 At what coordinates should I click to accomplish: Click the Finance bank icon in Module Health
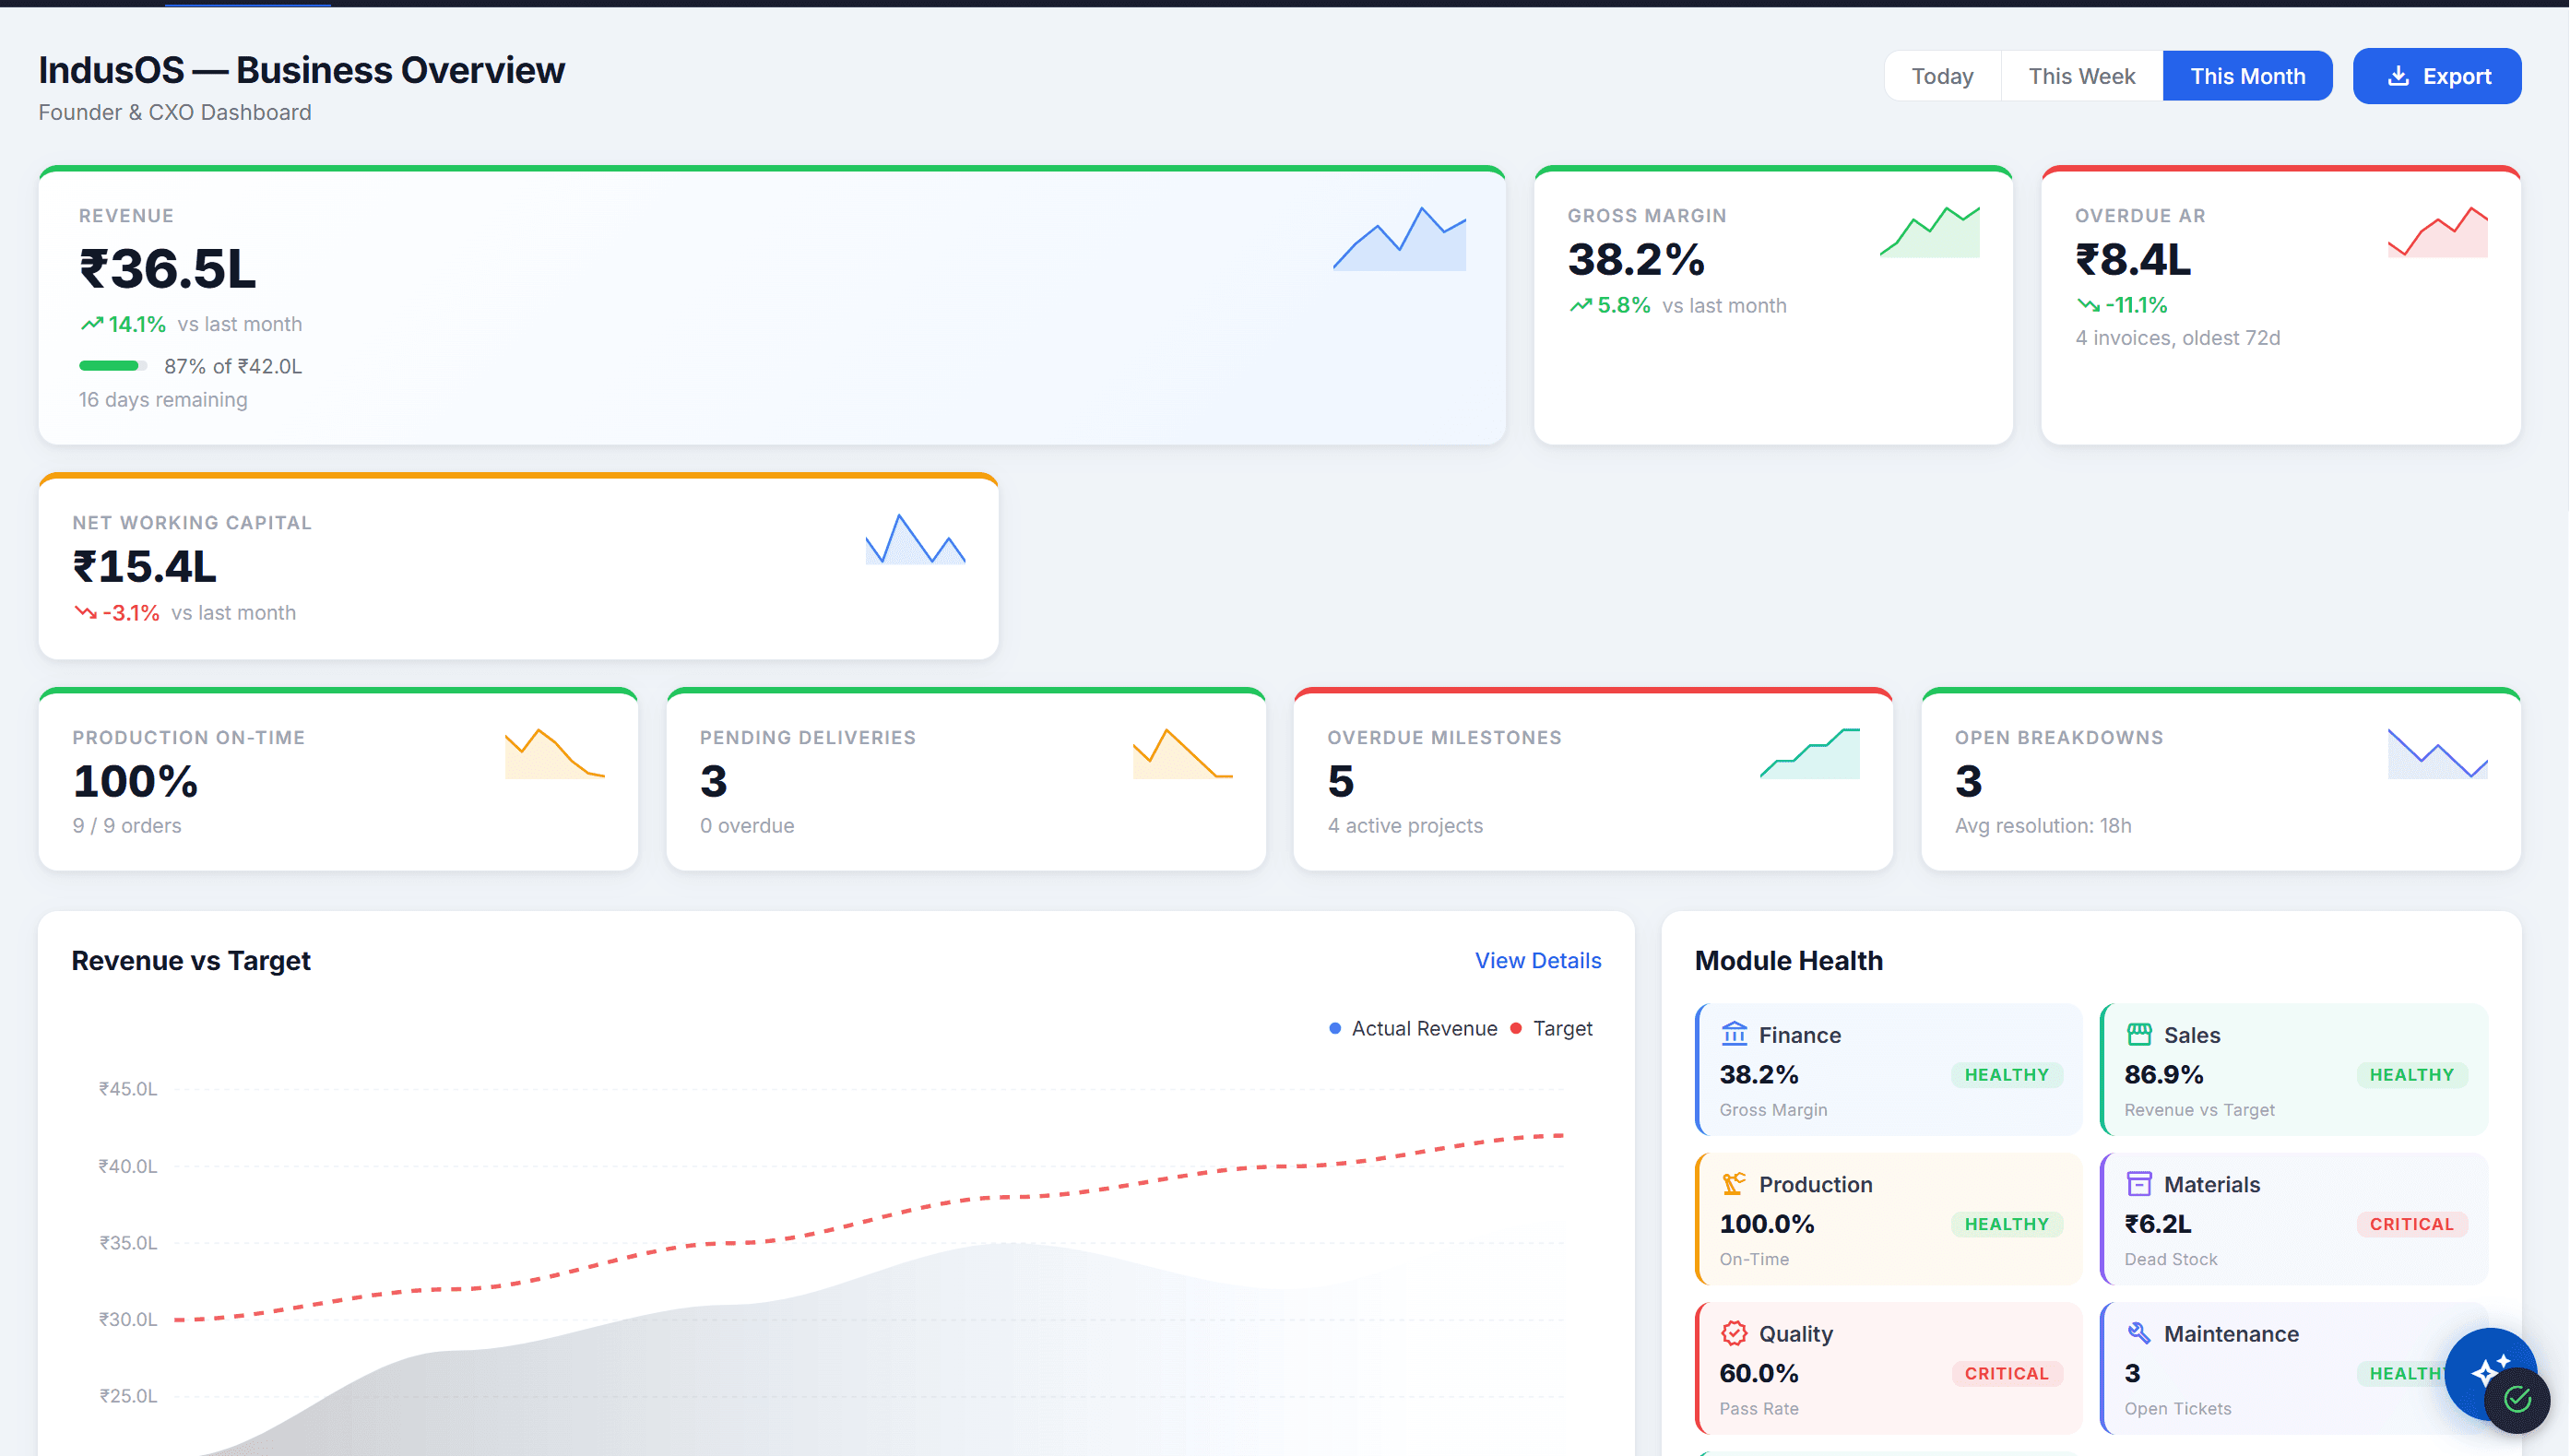pyautogui.click(x=1734, y=1034)
